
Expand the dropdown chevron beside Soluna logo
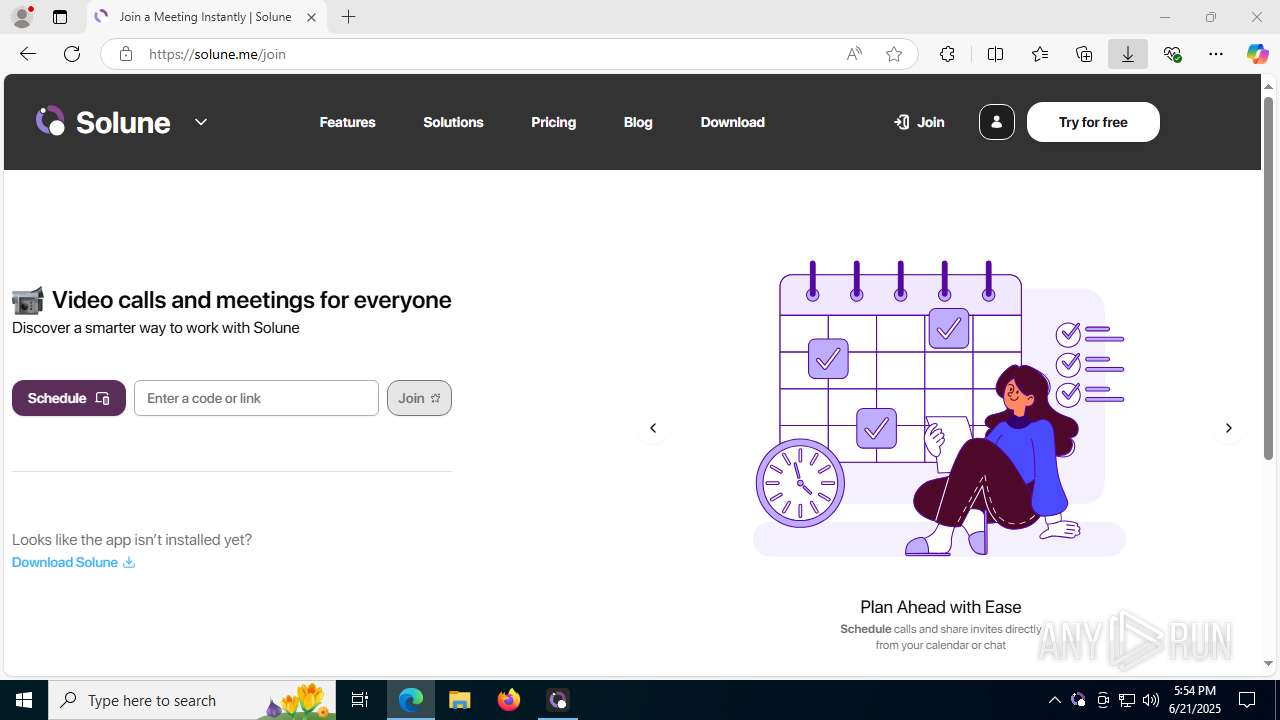201,122
